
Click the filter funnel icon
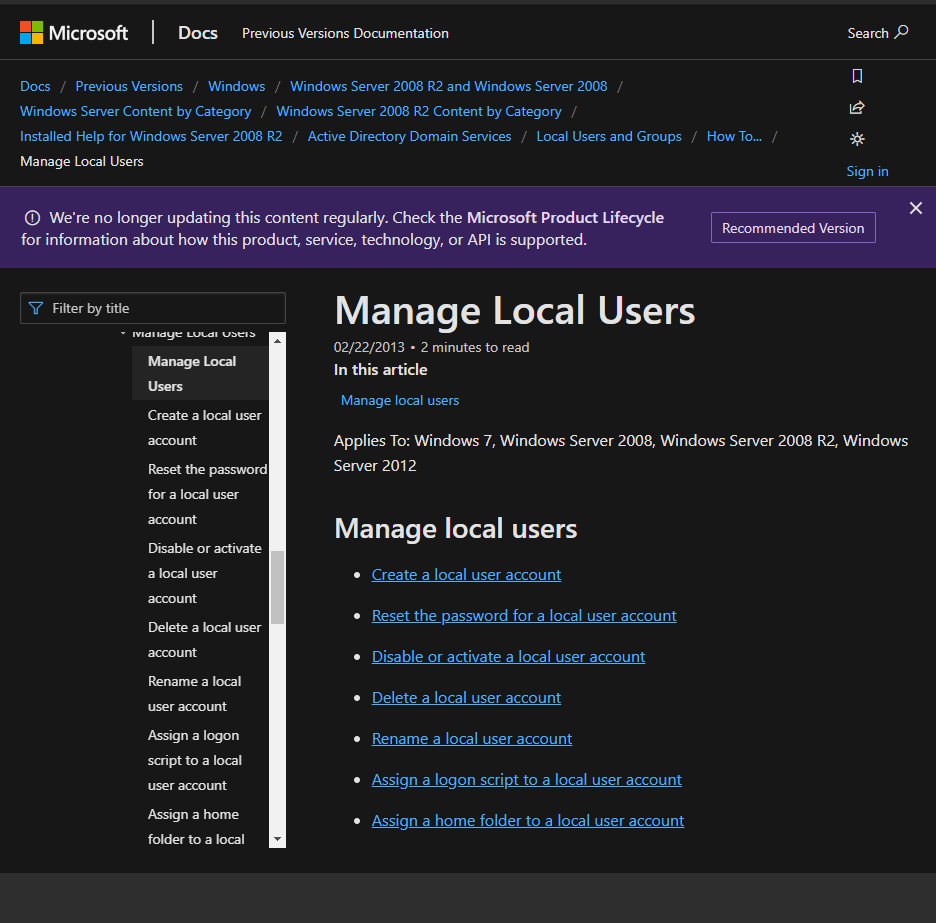(36, 308)
